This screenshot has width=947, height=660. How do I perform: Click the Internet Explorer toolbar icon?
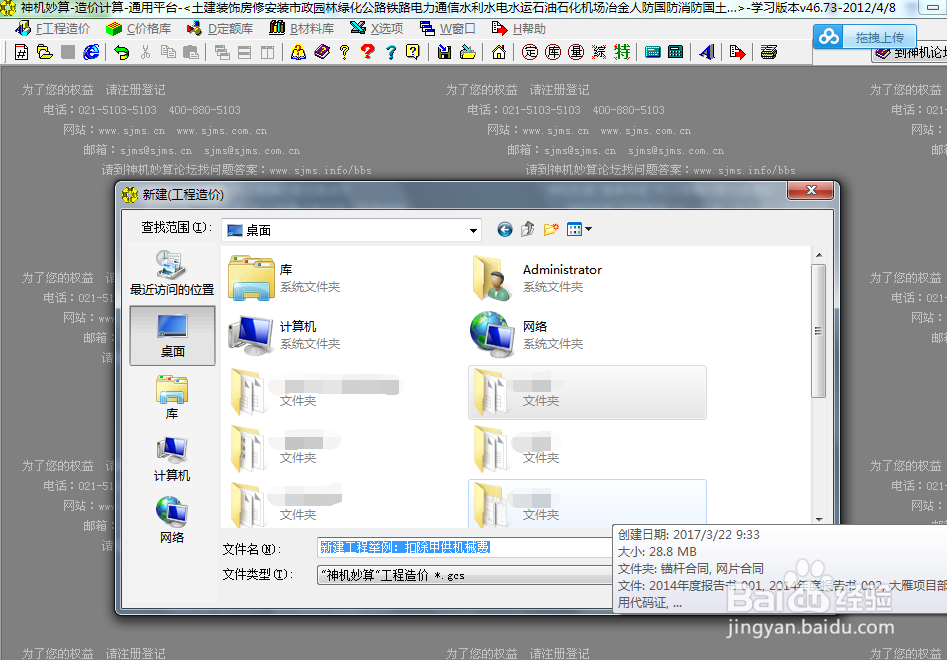tap(91, 53)
